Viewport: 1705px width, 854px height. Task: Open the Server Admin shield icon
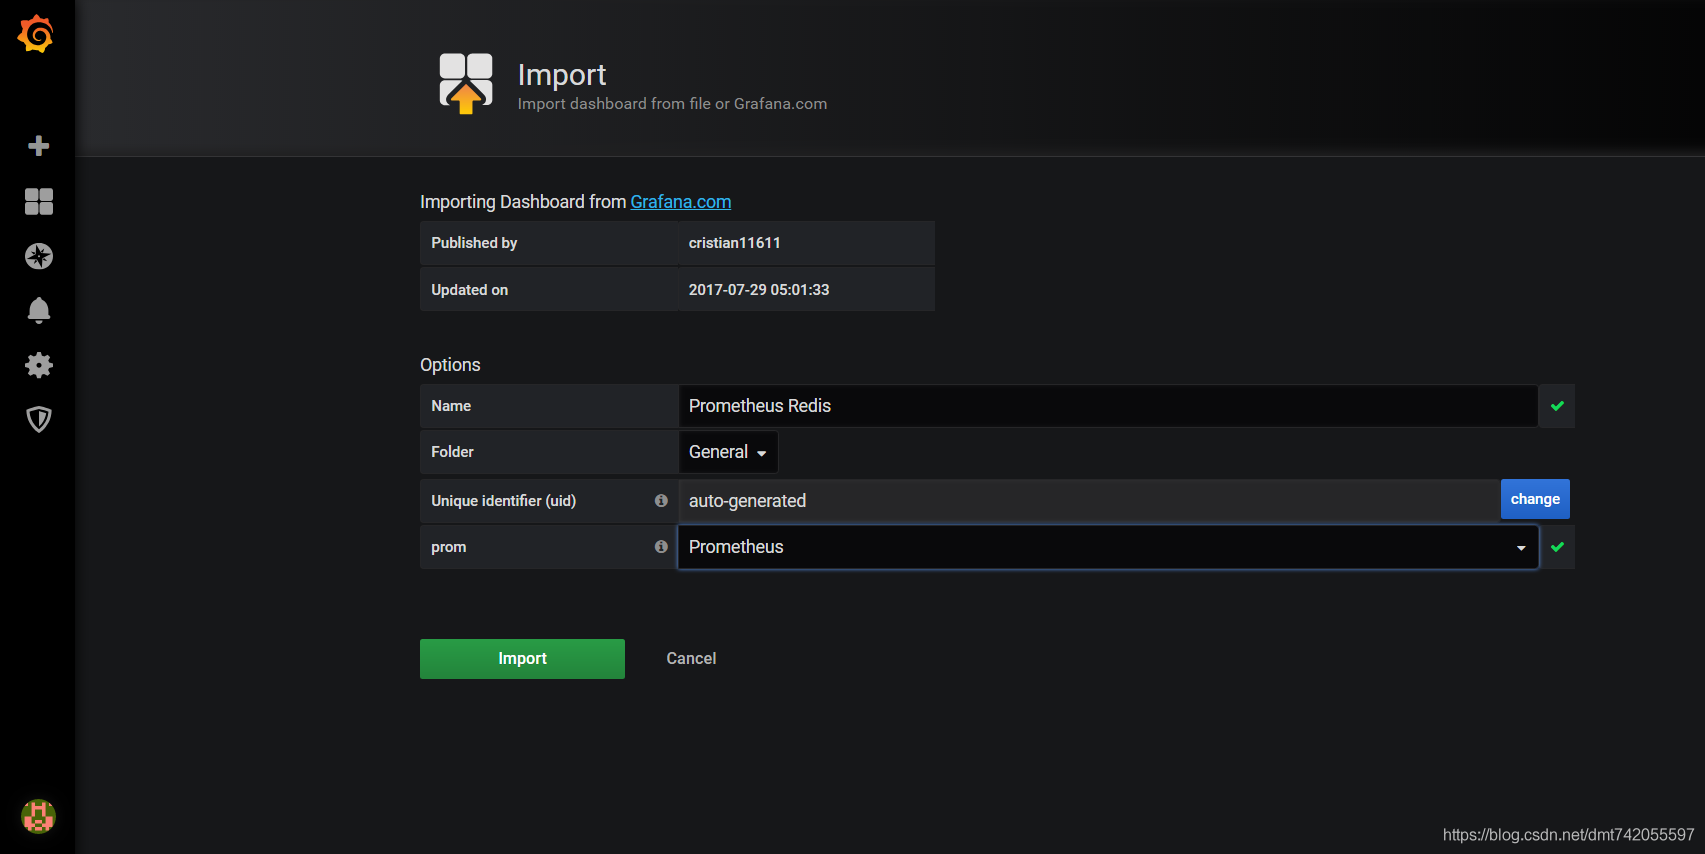(38, 419)
